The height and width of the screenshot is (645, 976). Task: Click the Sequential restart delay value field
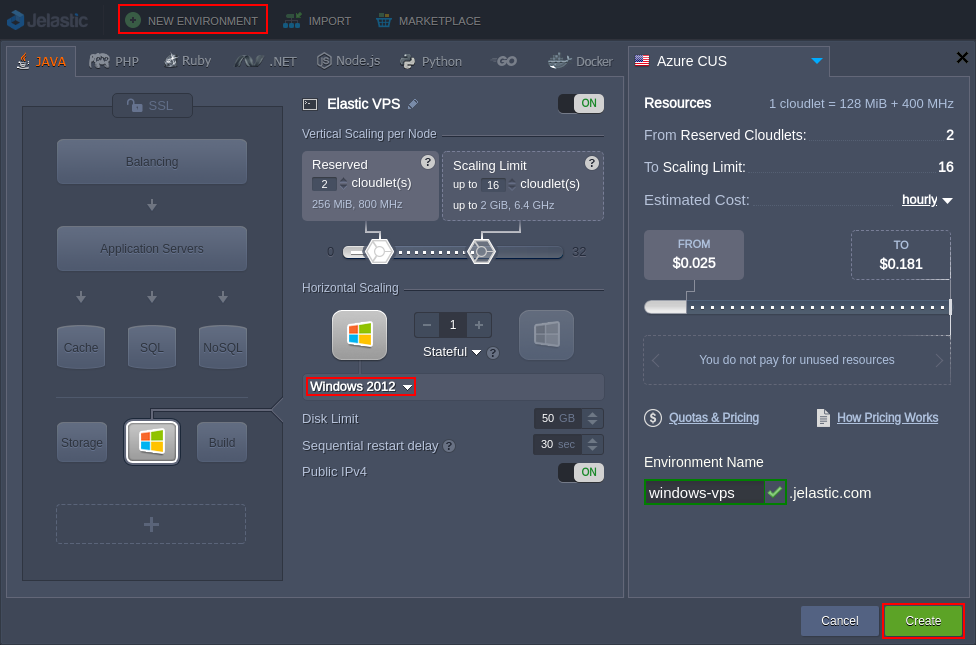pyautogui.click(x=558, y=445)
